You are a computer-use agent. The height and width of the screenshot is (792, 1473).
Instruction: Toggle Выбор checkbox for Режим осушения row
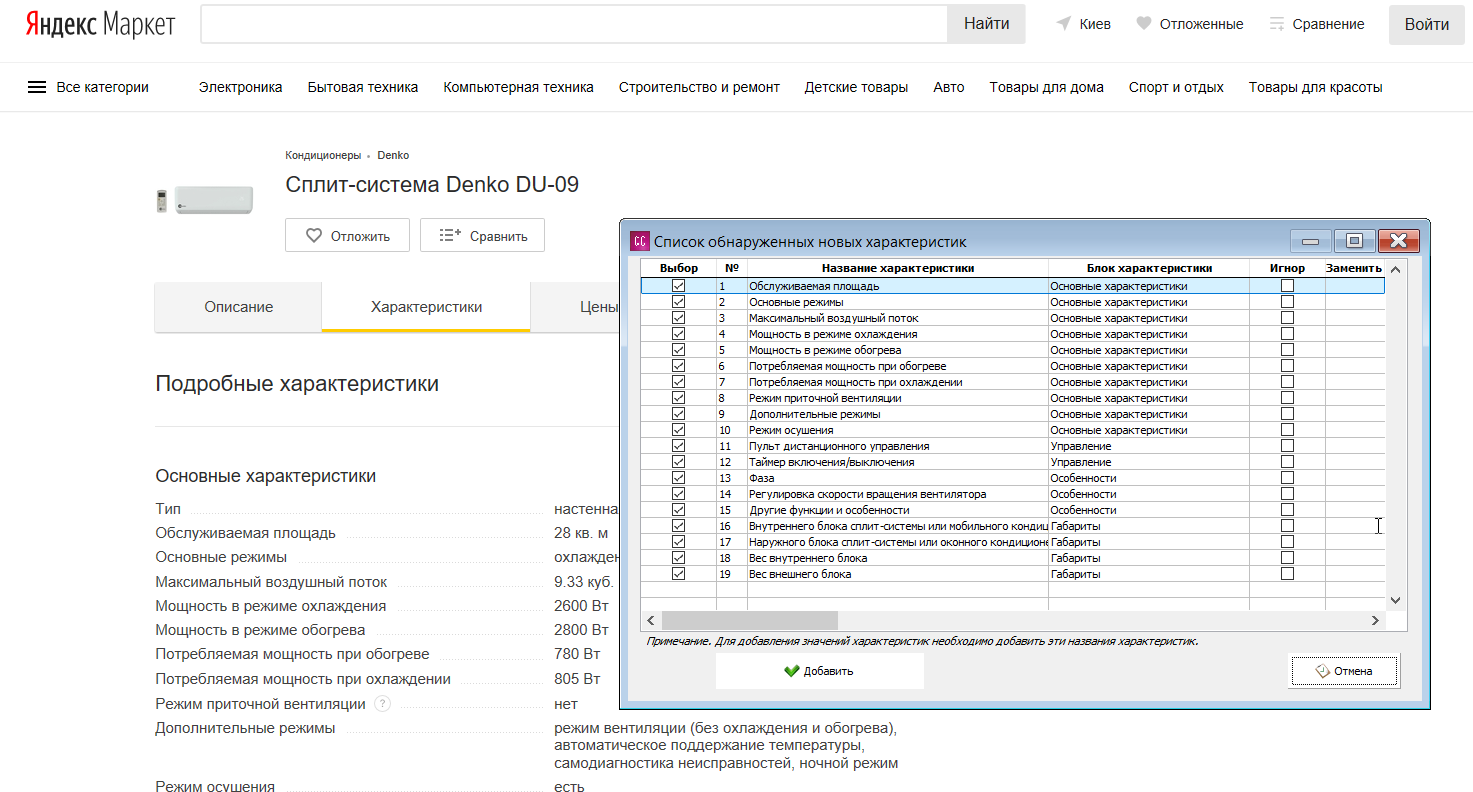coord(679,430)
